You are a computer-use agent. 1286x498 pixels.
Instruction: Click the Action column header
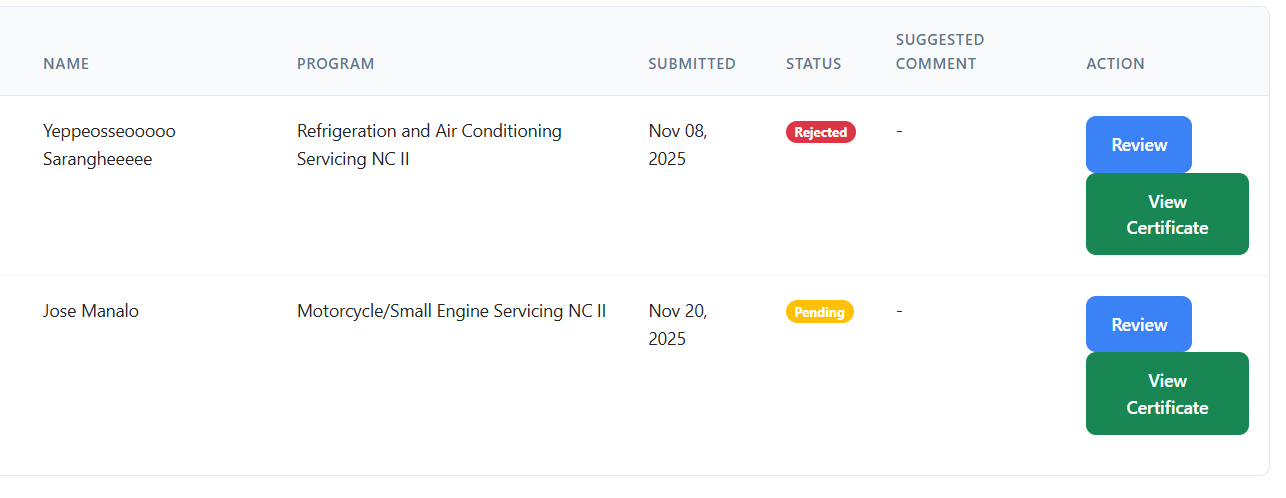(1115, 64)
